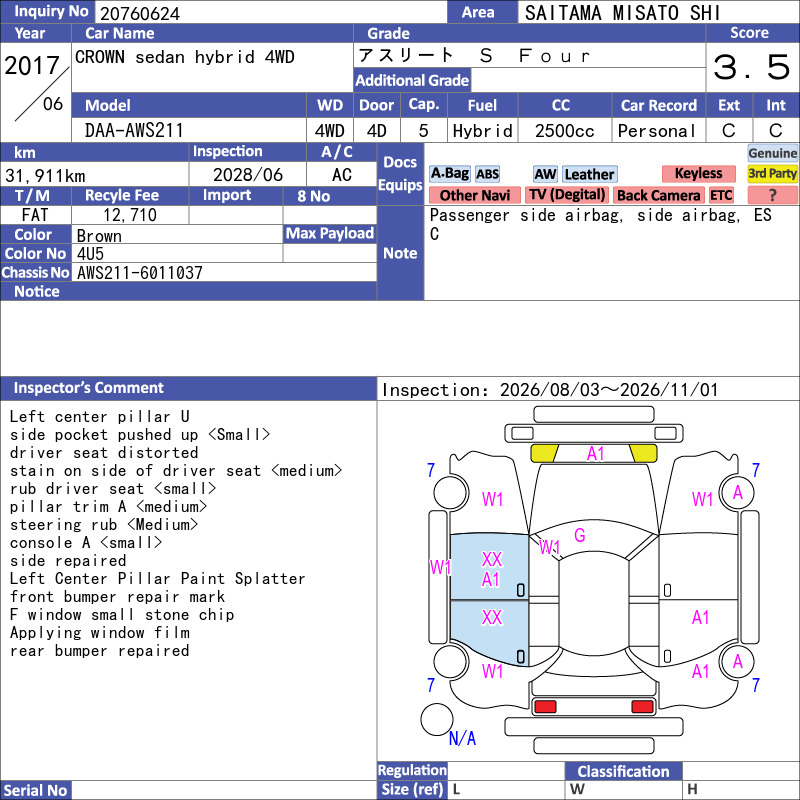Select model code DAA-AWS211
The height and width of the screenshot is (800, 800).
(134, 130)
